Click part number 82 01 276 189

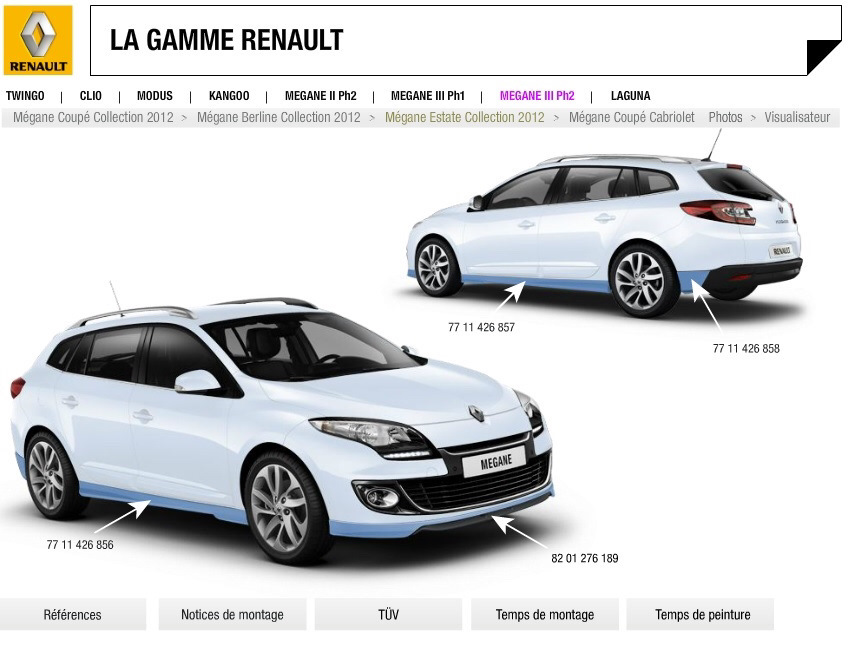point(585,558)
